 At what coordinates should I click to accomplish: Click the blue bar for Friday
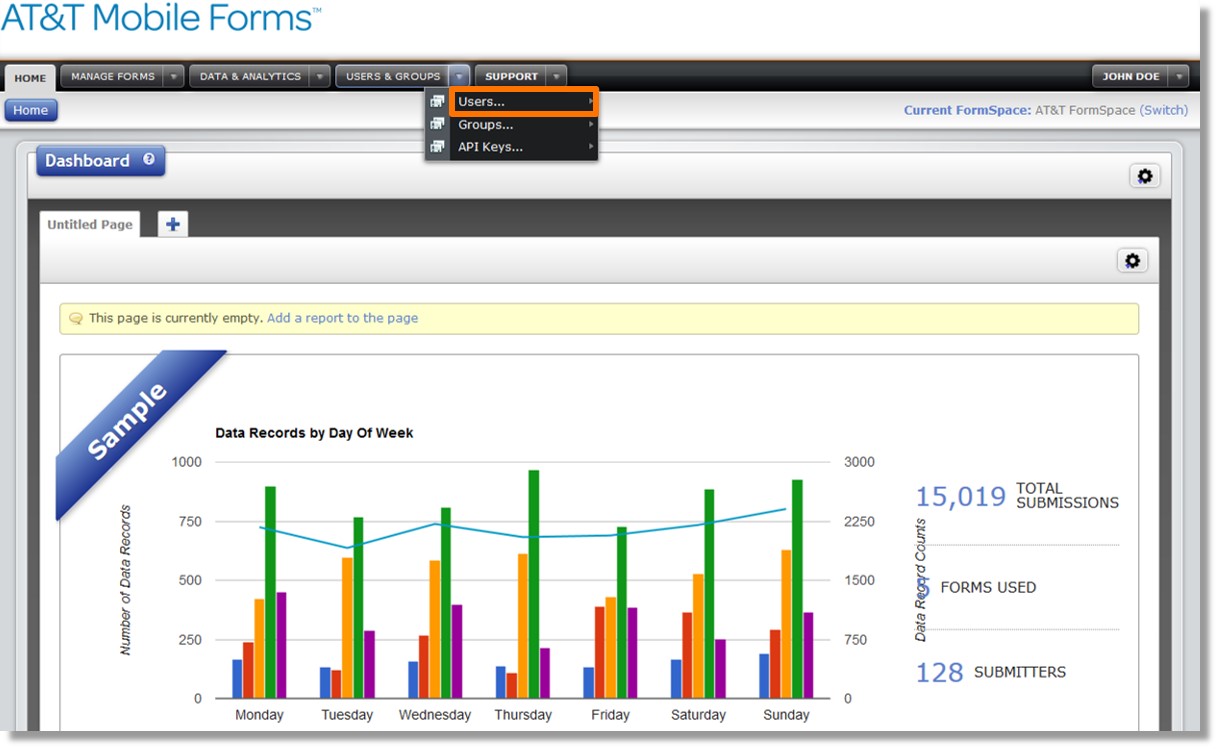tap(589, 683)
